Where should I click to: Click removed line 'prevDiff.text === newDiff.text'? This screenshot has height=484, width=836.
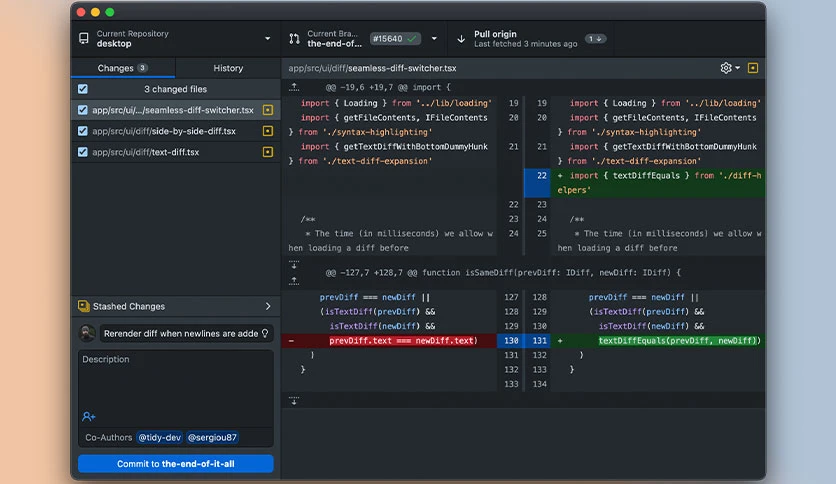click(x=403, y=341)
